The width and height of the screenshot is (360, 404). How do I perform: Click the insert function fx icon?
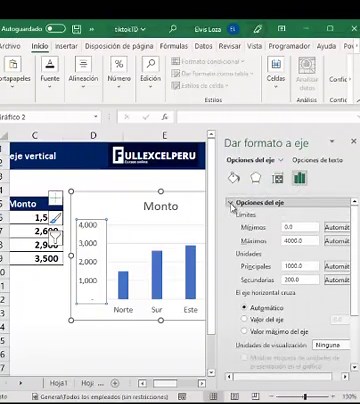coord(165,117)
